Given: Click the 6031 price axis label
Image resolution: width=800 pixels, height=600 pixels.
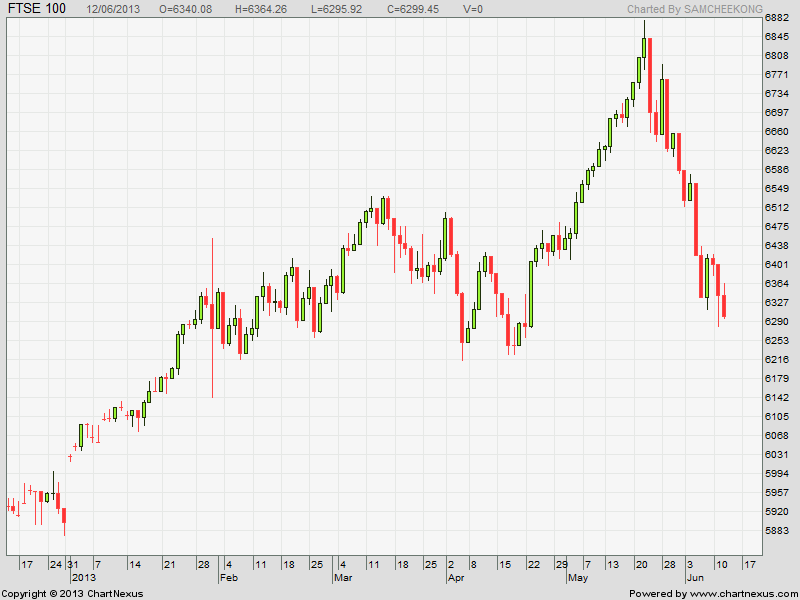Looking at the screenshot, I should click(x=777, y=454).
